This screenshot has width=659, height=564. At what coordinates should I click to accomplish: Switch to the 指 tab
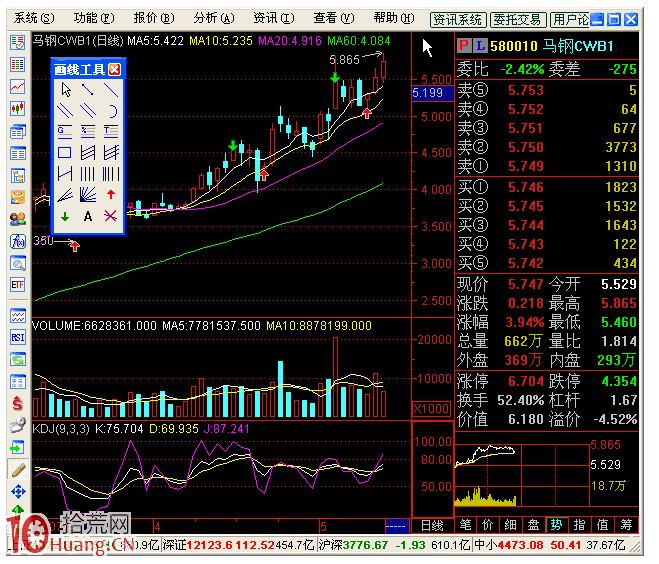pyautogui.click(x=580, y=524)
